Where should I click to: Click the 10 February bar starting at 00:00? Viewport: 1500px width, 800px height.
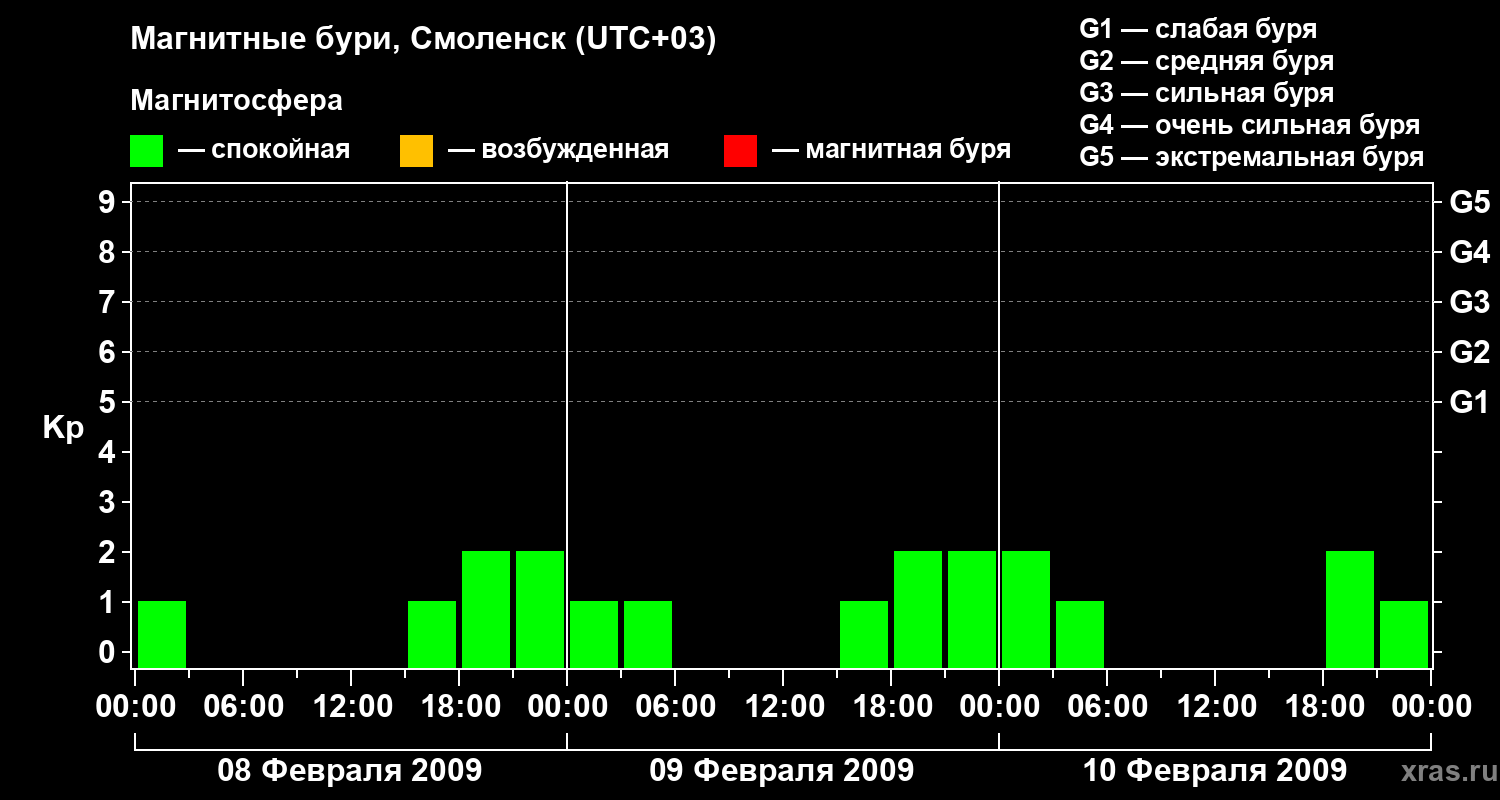[x=1026, y=609]
